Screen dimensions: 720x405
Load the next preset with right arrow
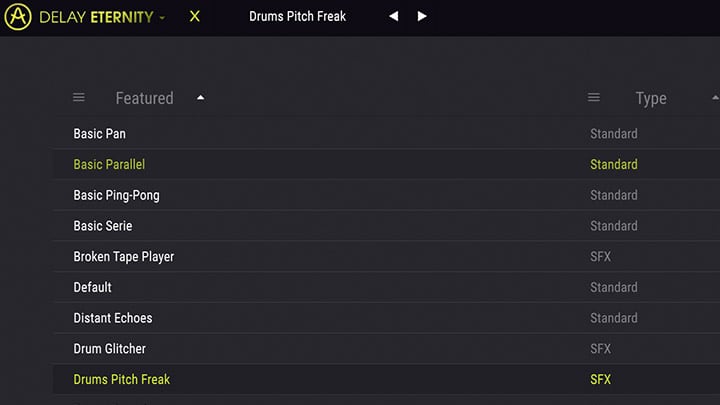[422, 17]
